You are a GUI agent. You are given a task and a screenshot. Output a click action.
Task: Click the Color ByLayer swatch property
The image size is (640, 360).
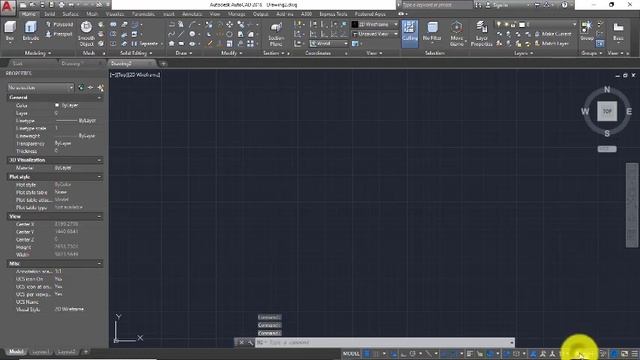coord(67,105)
